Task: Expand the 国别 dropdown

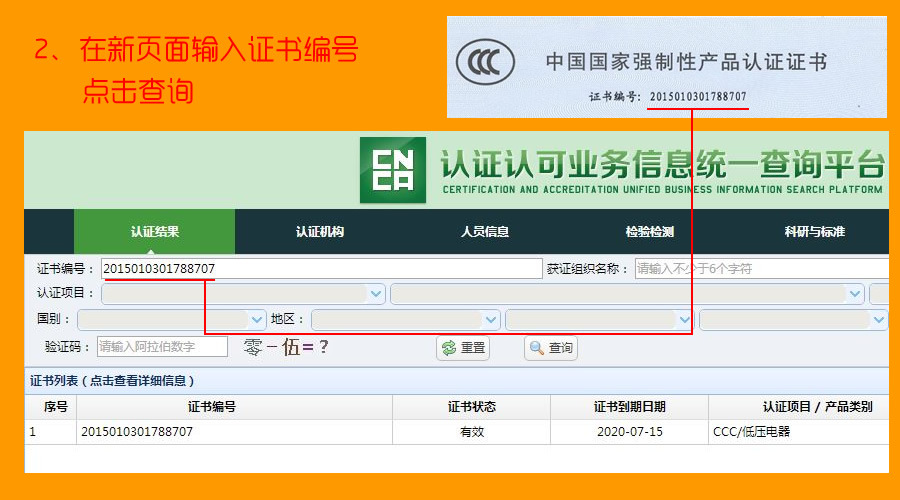Action: click(x=172, y=320)
